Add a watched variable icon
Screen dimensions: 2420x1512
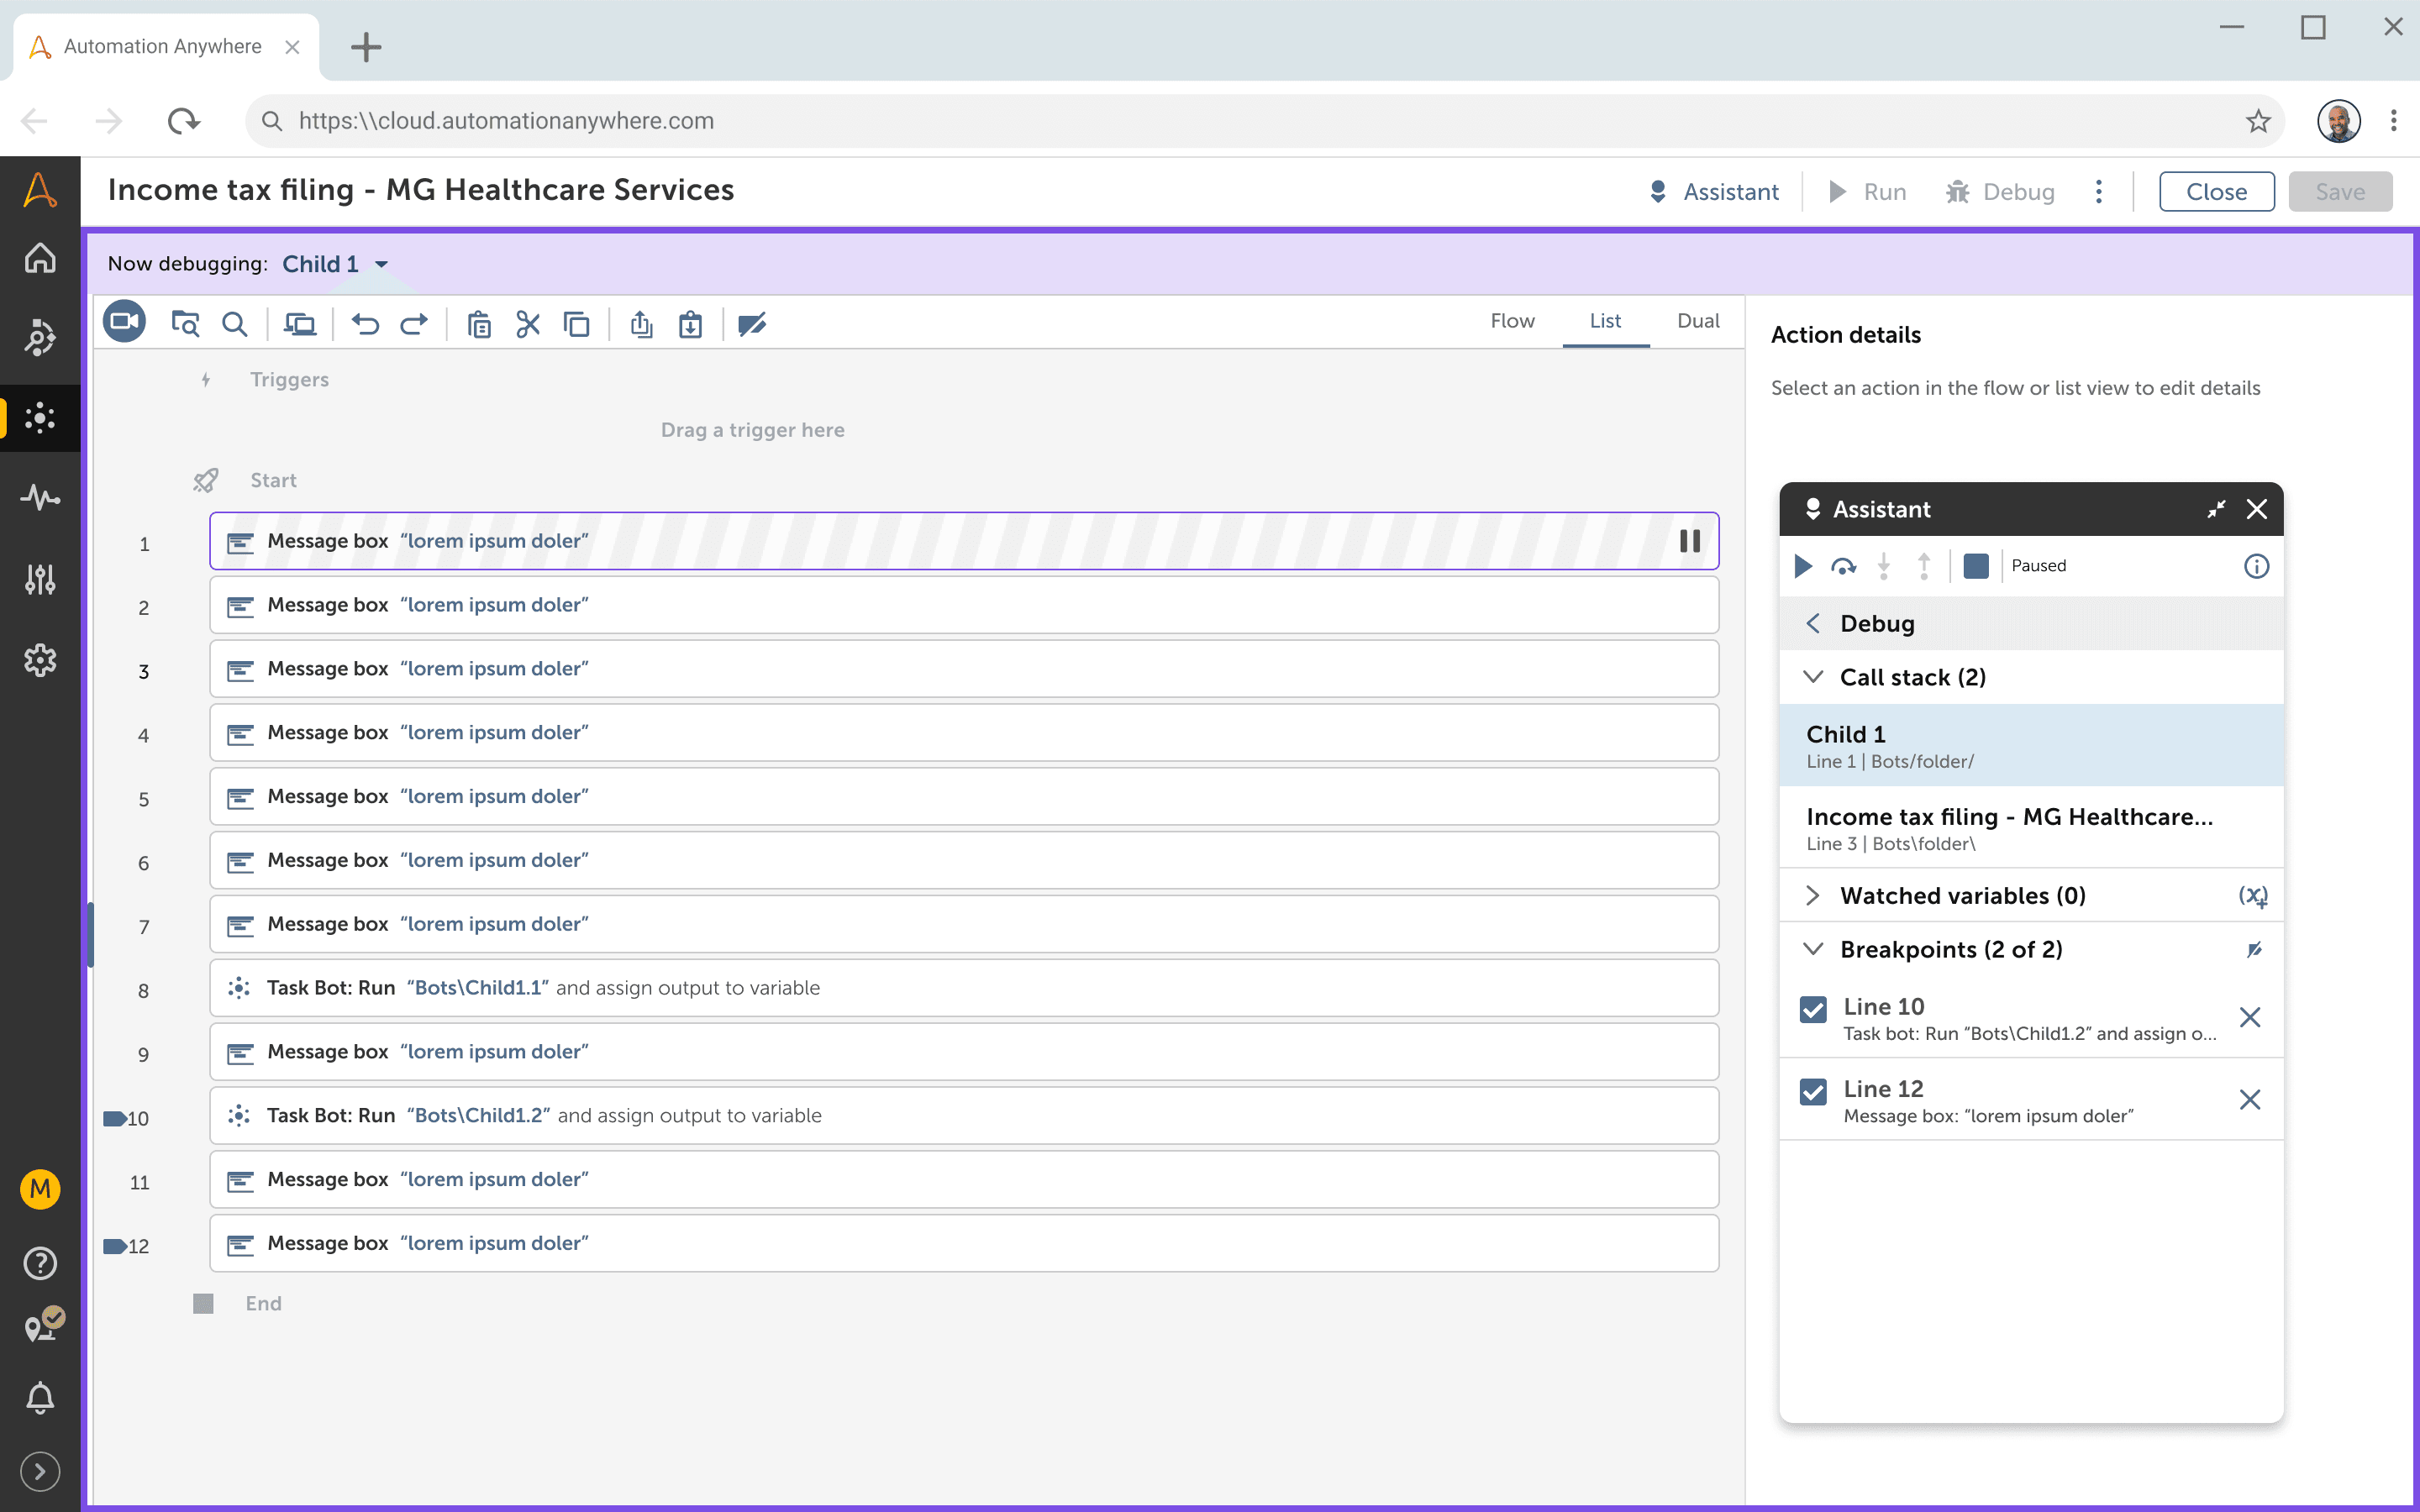(x=2252, y=896)
